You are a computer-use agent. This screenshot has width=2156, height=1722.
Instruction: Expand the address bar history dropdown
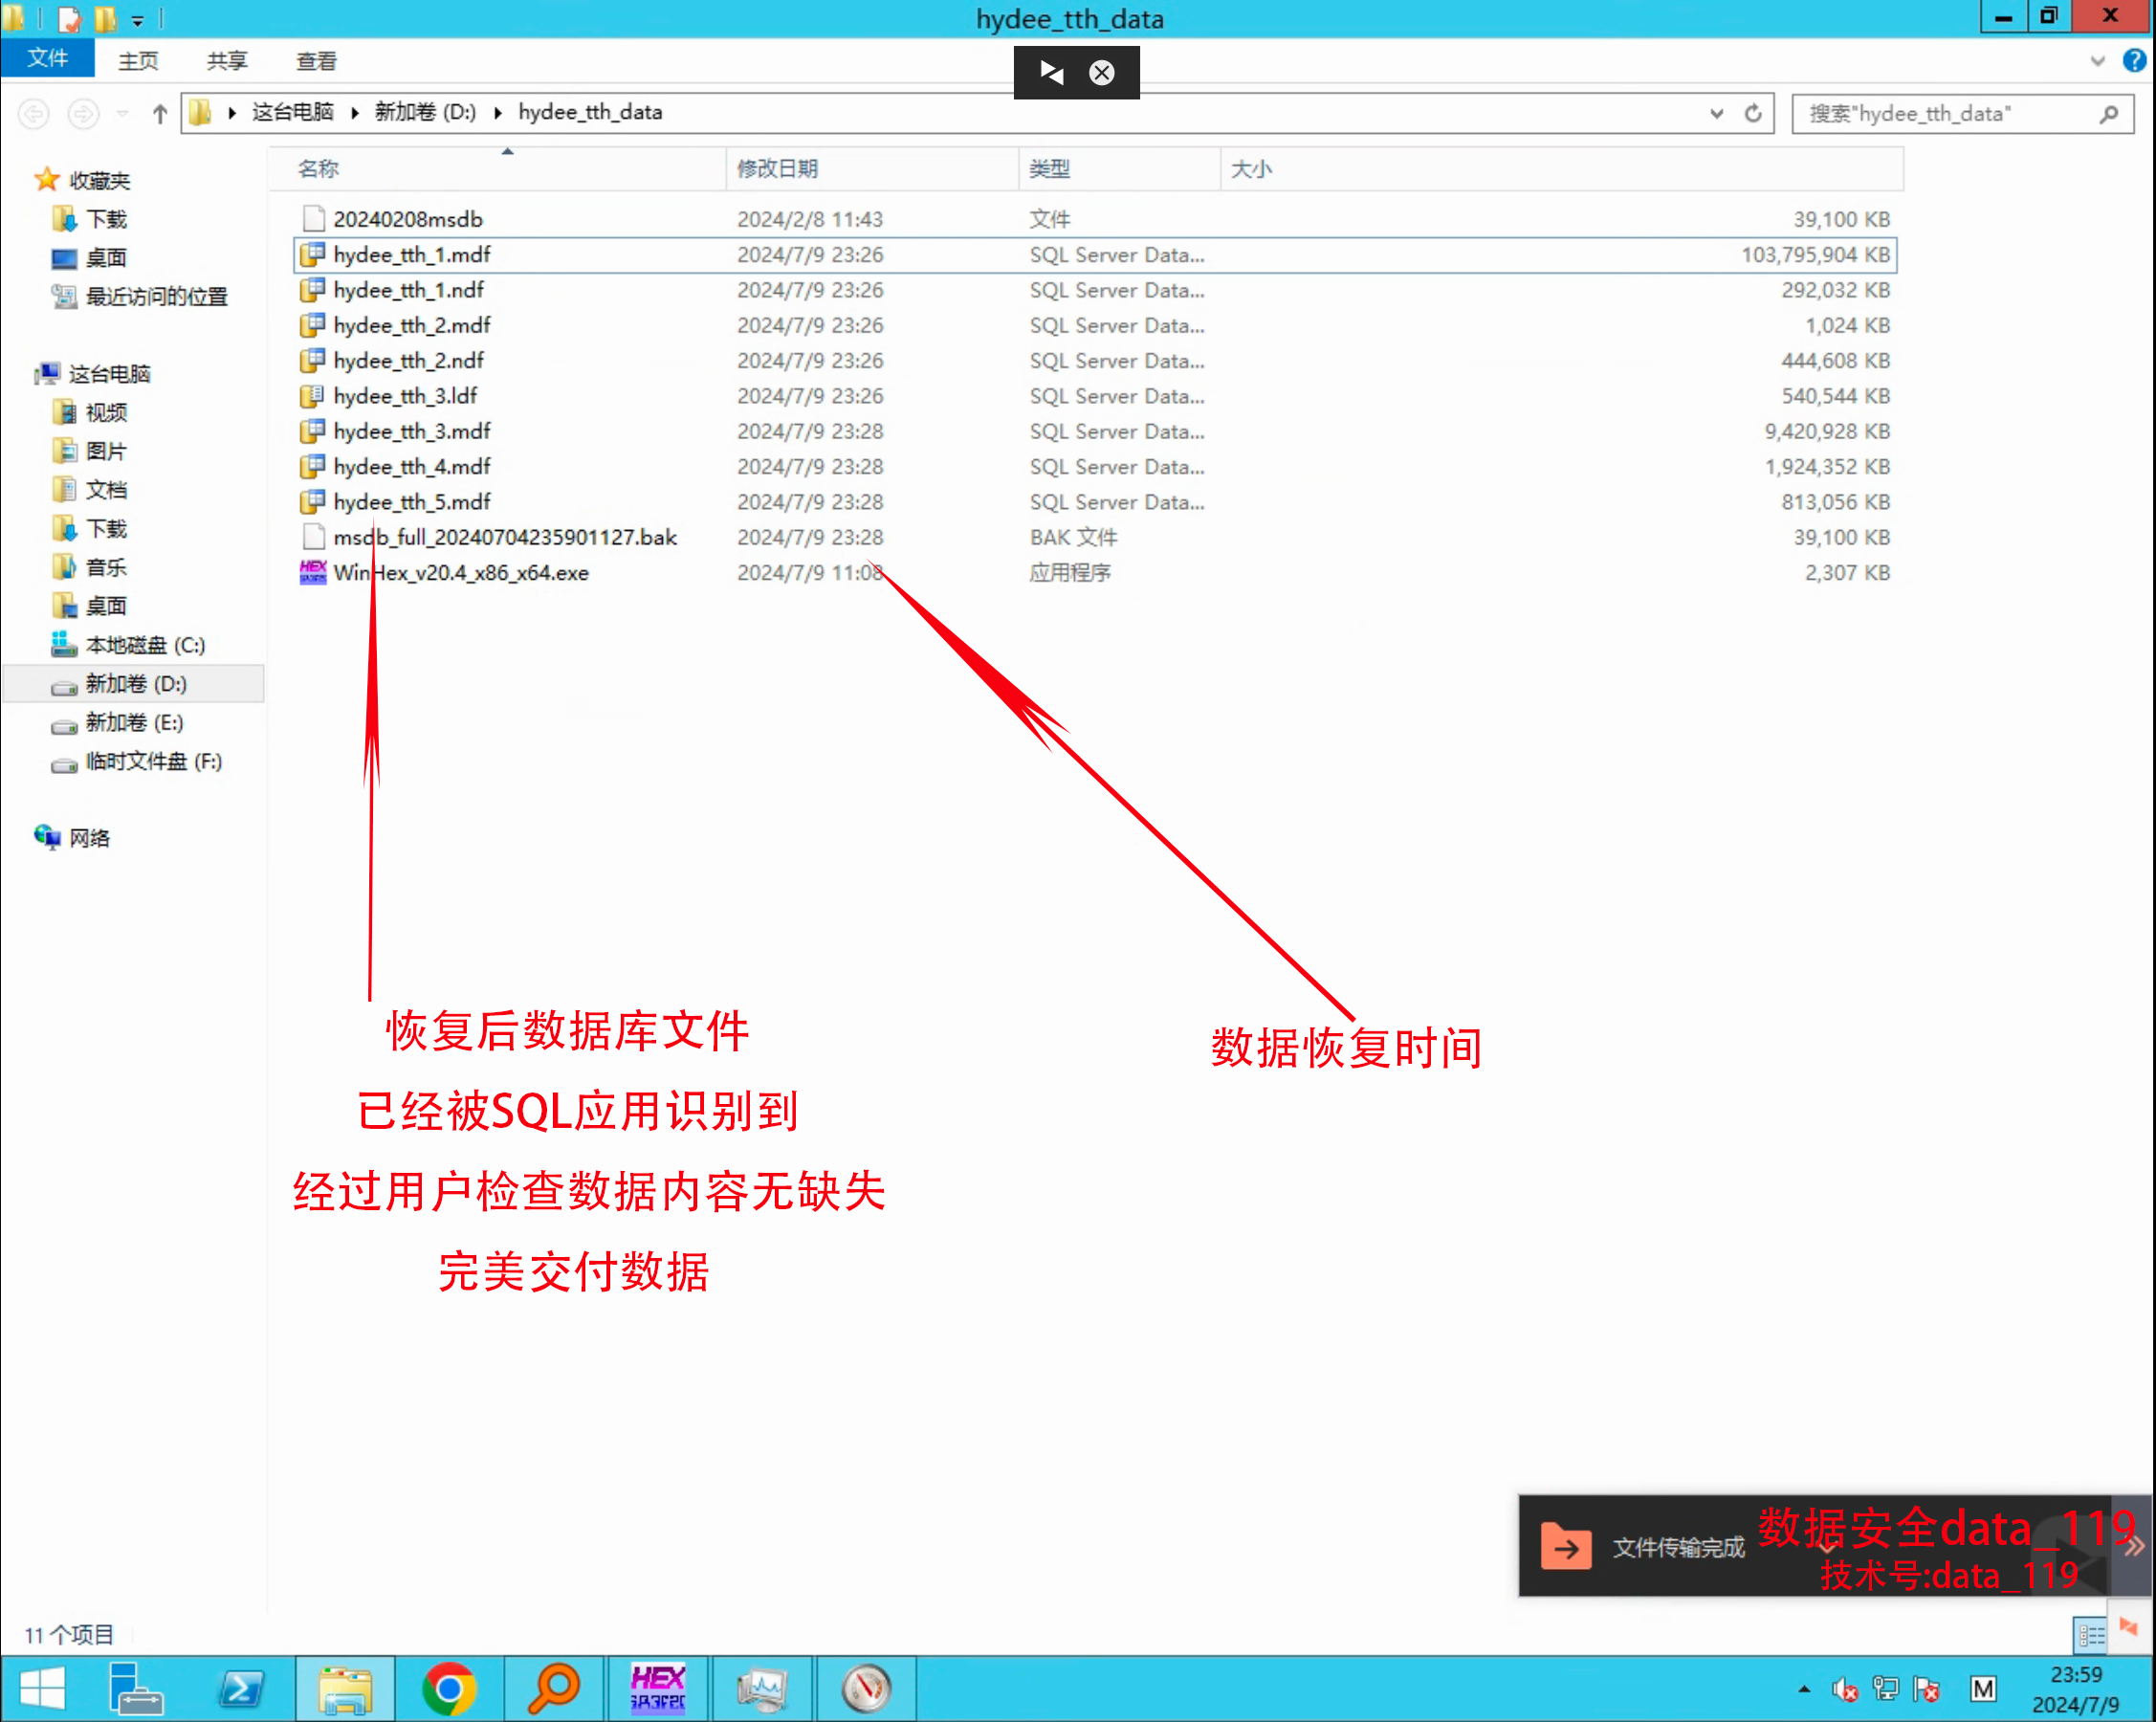tap(1716, 113)
